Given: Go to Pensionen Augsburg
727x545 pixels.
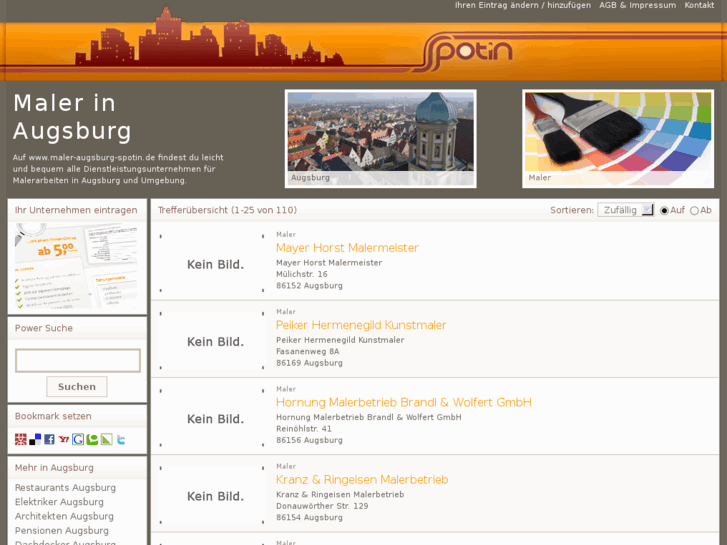Looking at the screenshot, I should coord(62,530).
